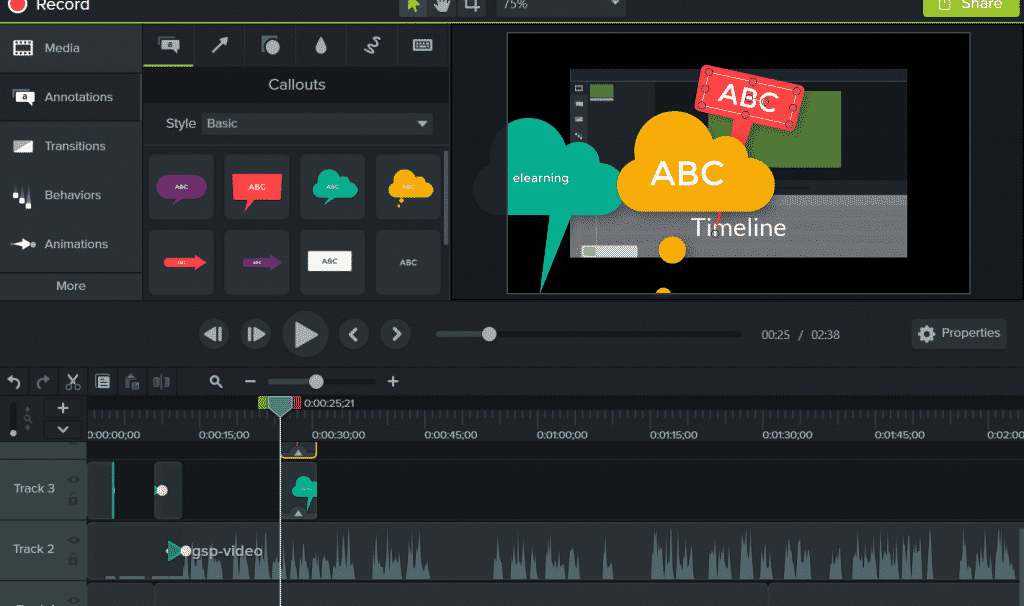Click the Timeline text on canvas

click(x=739, y=227)
